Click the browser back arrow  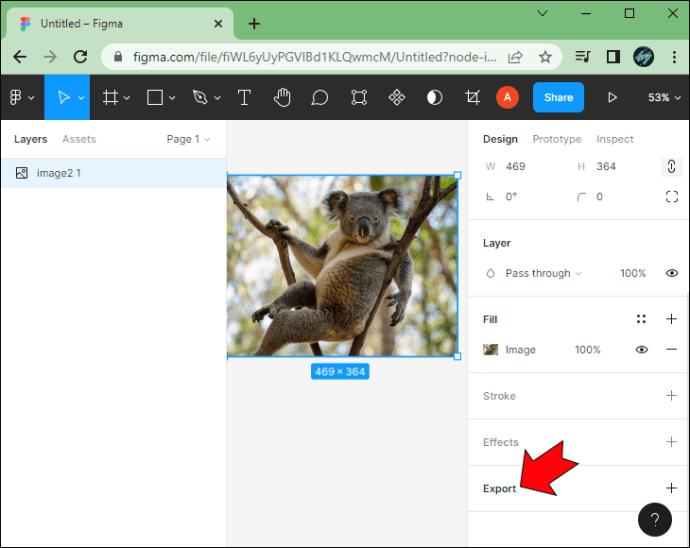[x=20, y=57]
